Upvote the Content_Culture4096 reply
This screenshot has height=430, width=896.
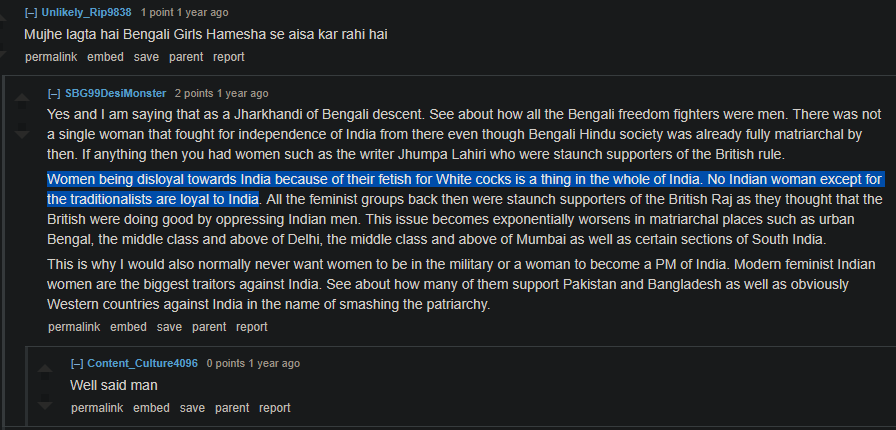coord(43,370)
